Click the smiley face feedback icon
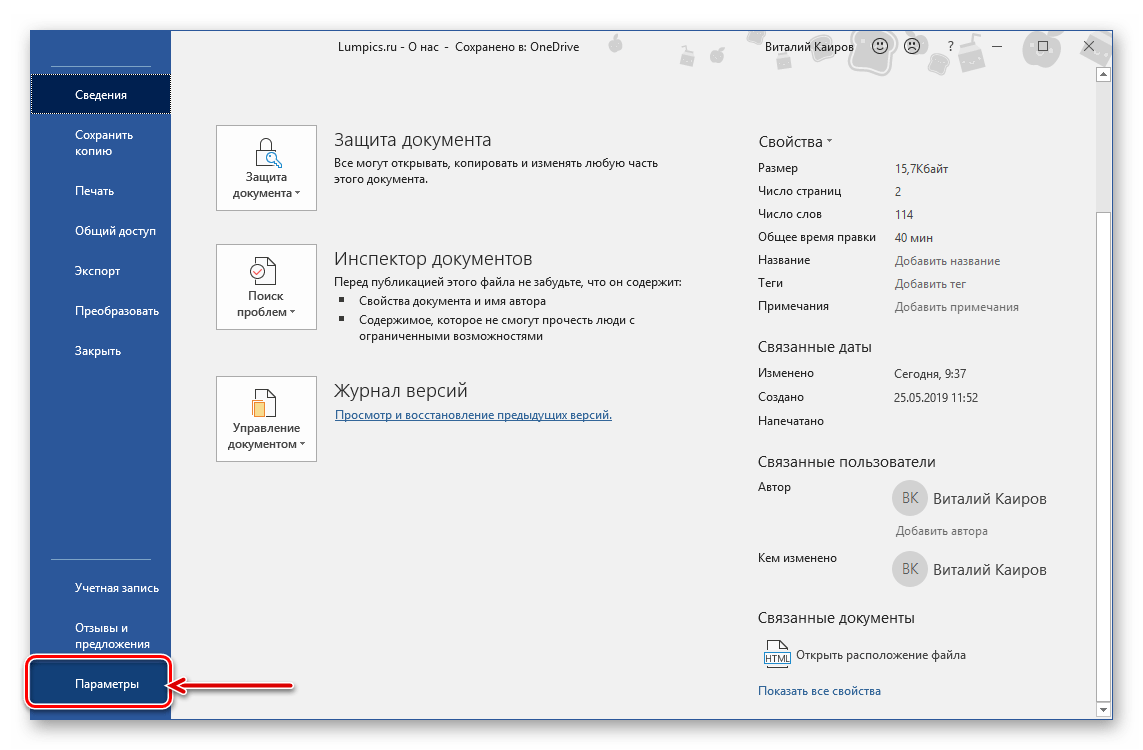 point(880,46)
